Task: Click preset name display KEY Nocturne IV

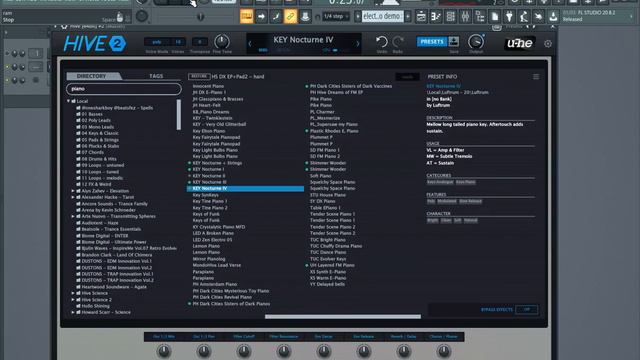Action: click(303, 40)
